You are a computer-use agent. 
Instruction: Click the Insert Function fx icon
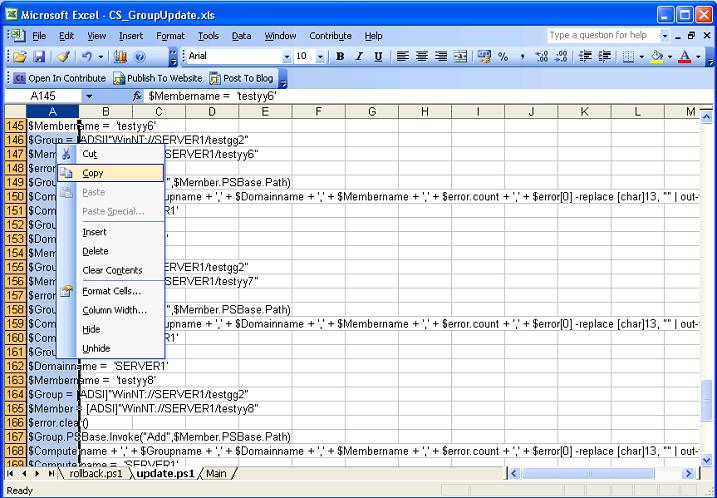137,95
